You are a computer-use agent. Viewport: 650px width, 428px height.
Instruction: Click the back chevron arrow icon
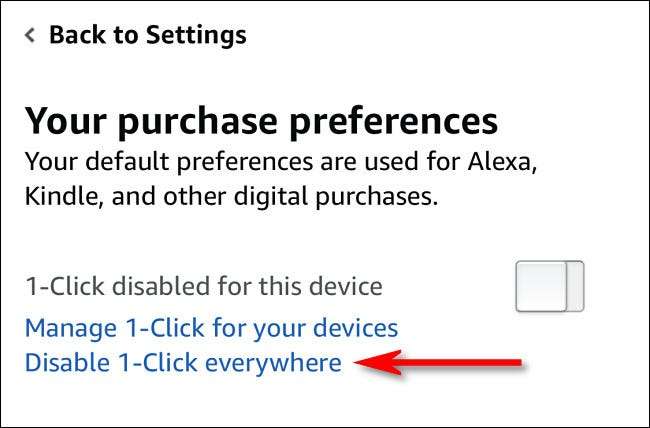pos(31,35)
